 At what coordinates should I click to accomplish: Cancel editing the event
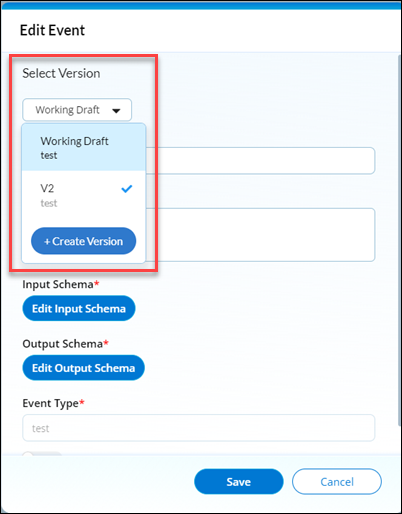[x=337, y=482]
